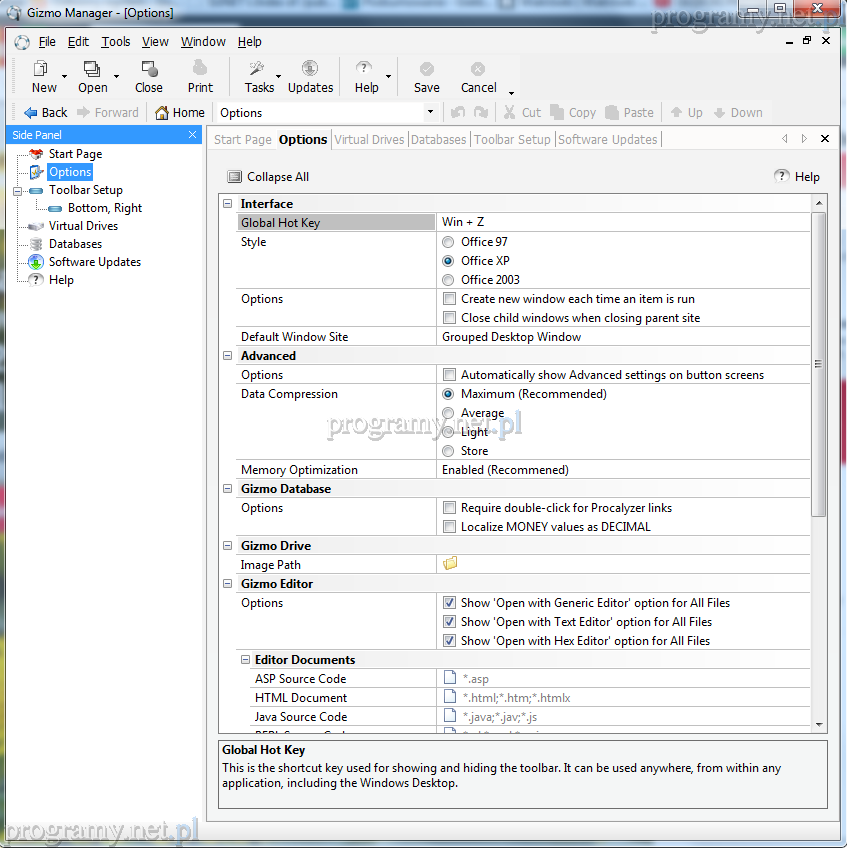The image size is (847, 848).
Task: Open the Tools menu
Action: [116, 42]
